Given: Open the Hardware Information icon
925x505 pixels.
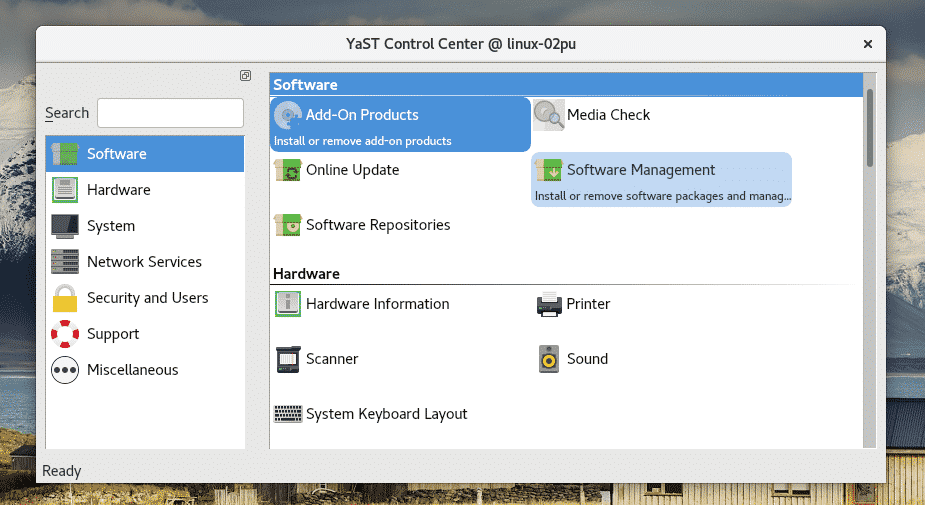Looking at the screenshot, I should tap(288, 304).
